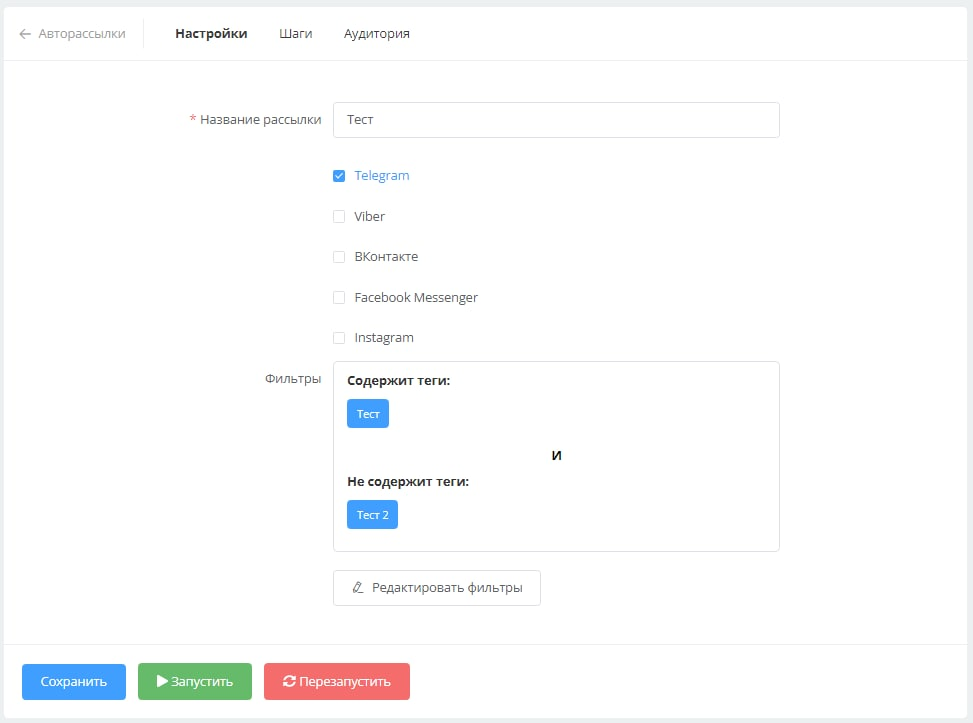Click the back arrow icon beside Авторассылки
The width and height of the screenshot is (973, 723).
(x=25, y=34)
